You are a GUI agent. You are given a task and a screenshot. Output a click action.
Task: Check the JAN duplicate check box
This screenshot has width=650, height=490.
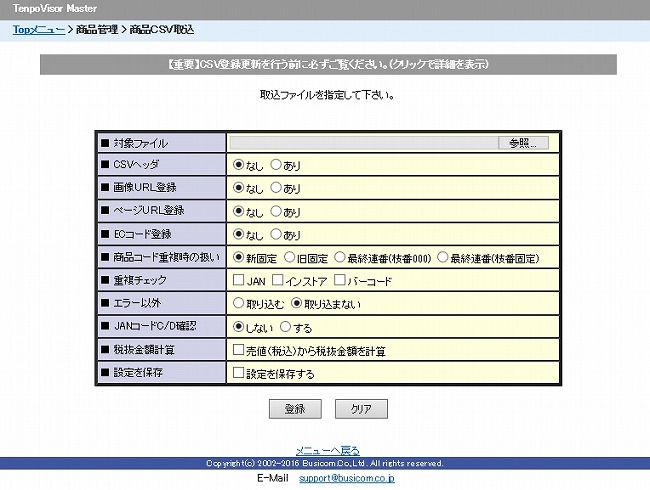238,280
